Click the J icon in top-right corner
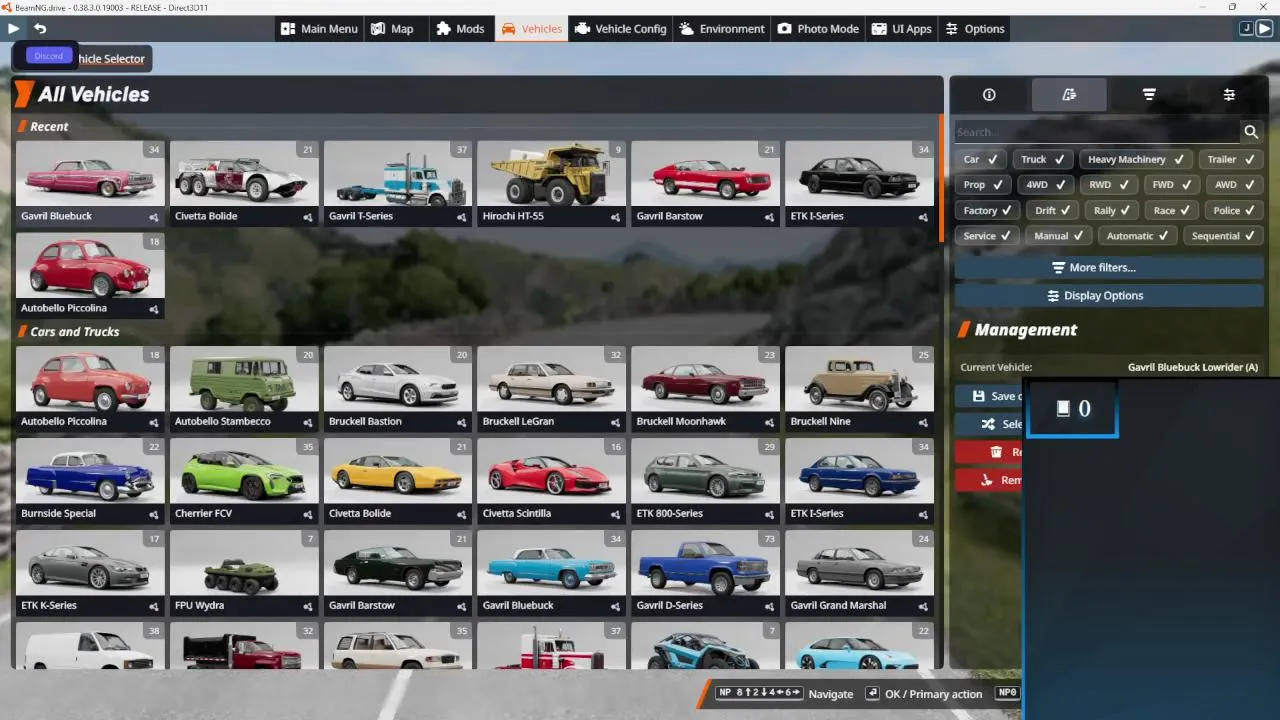Viewport: 1280px width, 720px height. coord(1246,29)
